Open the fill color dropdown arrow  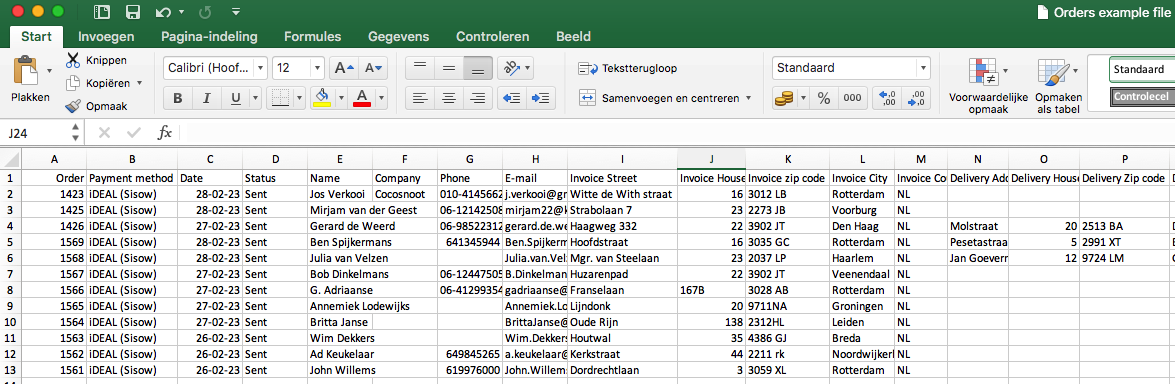(341, 98)
